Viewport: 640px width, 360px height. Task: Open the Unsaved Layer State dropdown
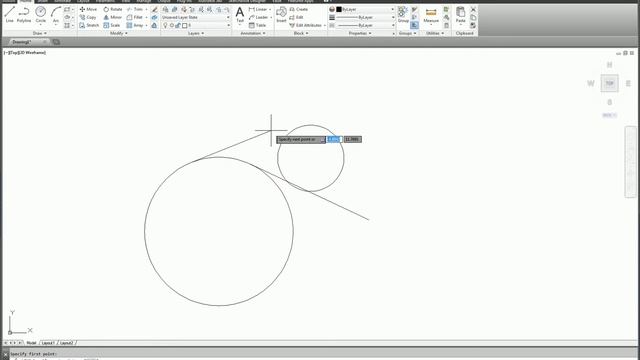(196, 17)
